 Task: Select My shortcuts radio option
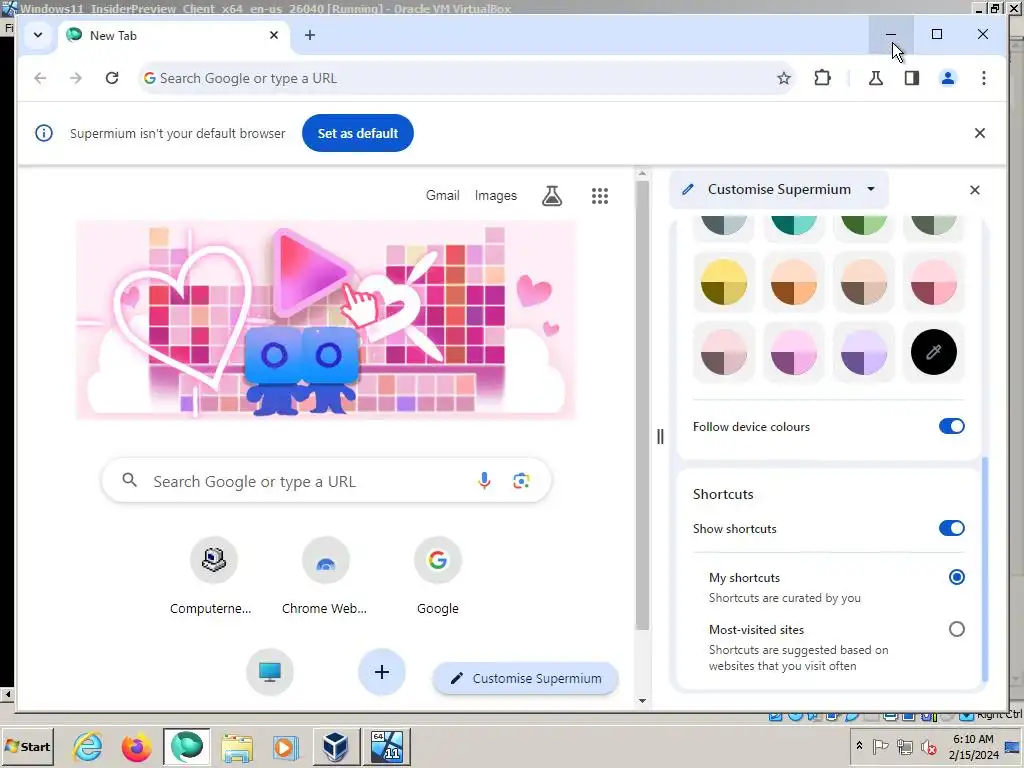point(956,577)
